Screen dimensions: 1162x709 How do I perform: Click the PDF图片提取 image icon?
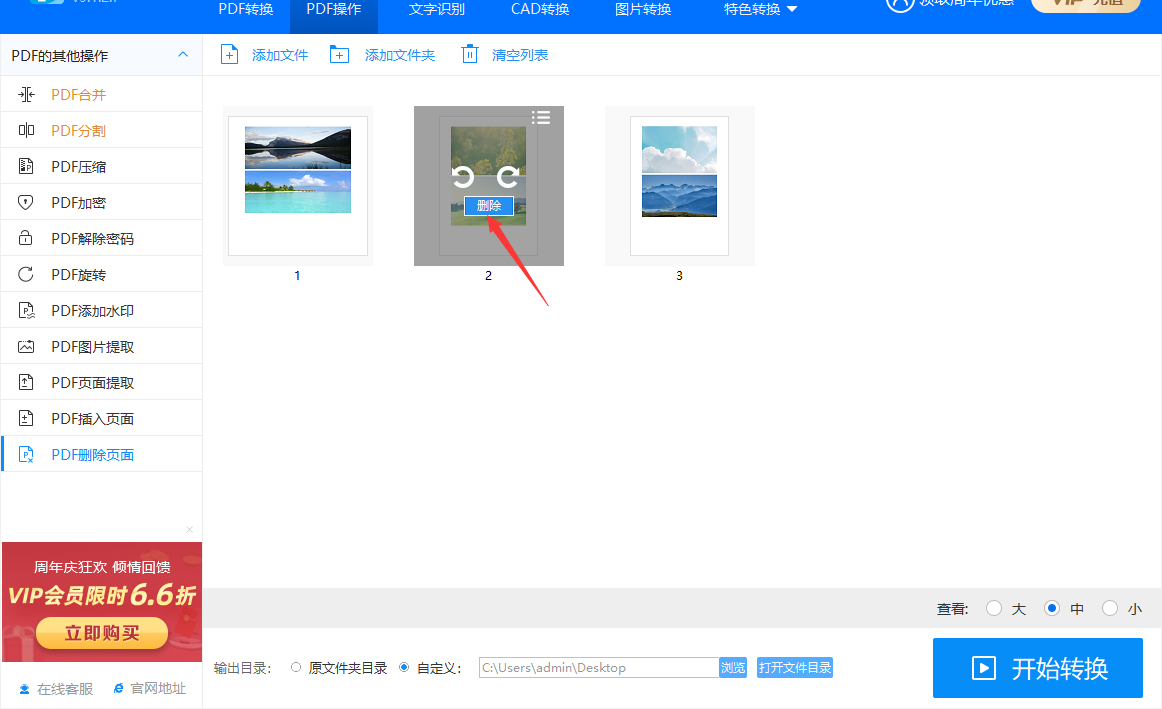click(26, 346)
